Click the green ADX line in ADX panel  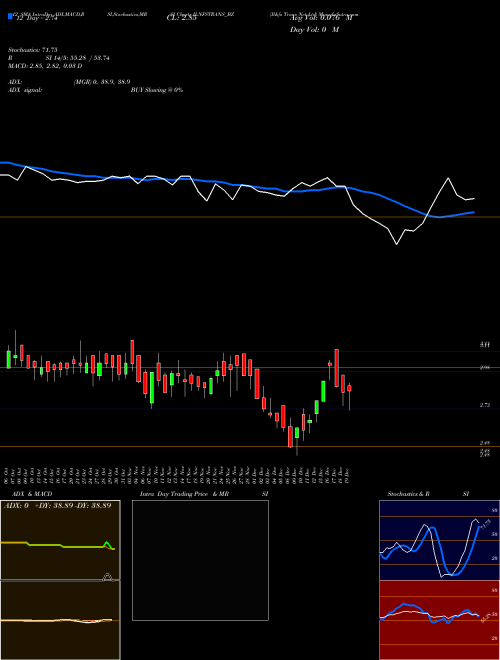click(x=59, y=546)
